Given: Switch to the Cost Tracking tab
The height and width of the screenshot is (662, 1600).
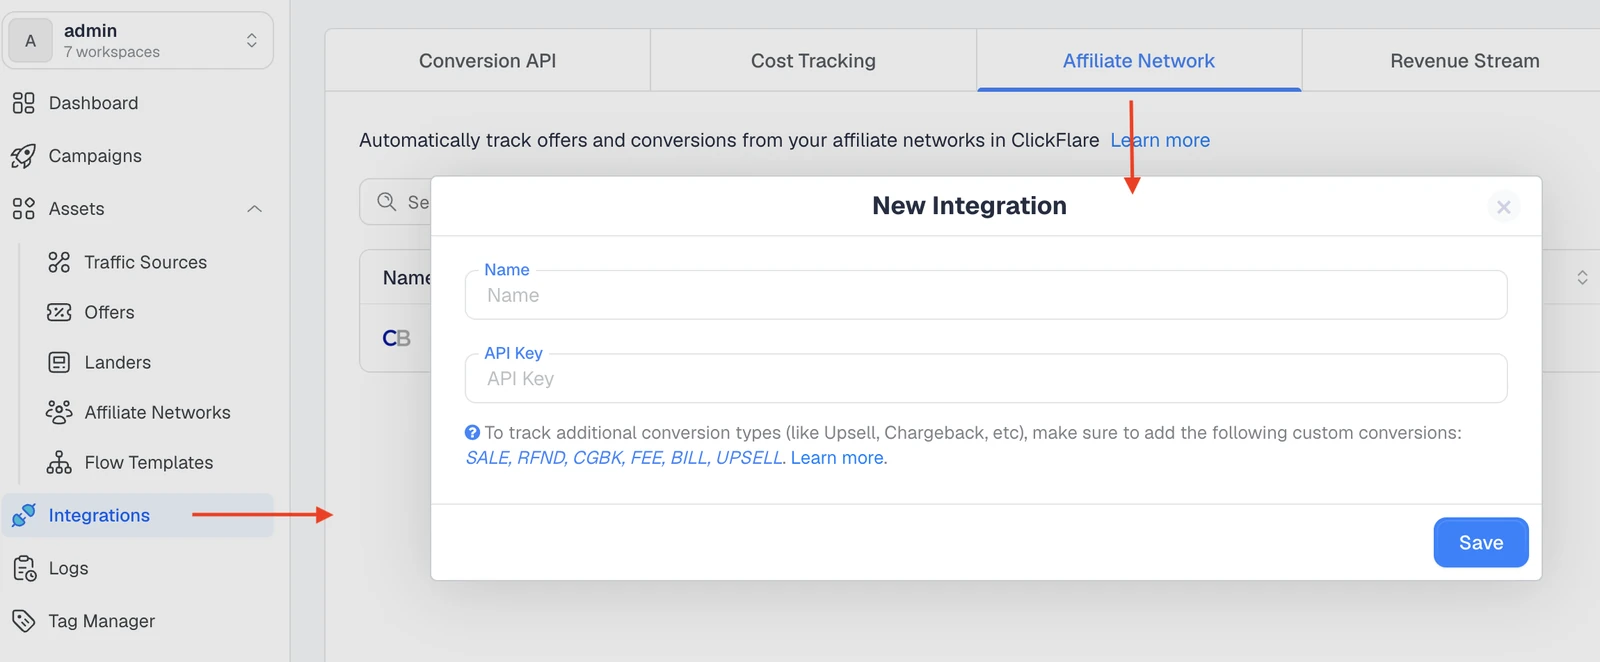Looking at the screenshot, I should click(x=813, y=61).
